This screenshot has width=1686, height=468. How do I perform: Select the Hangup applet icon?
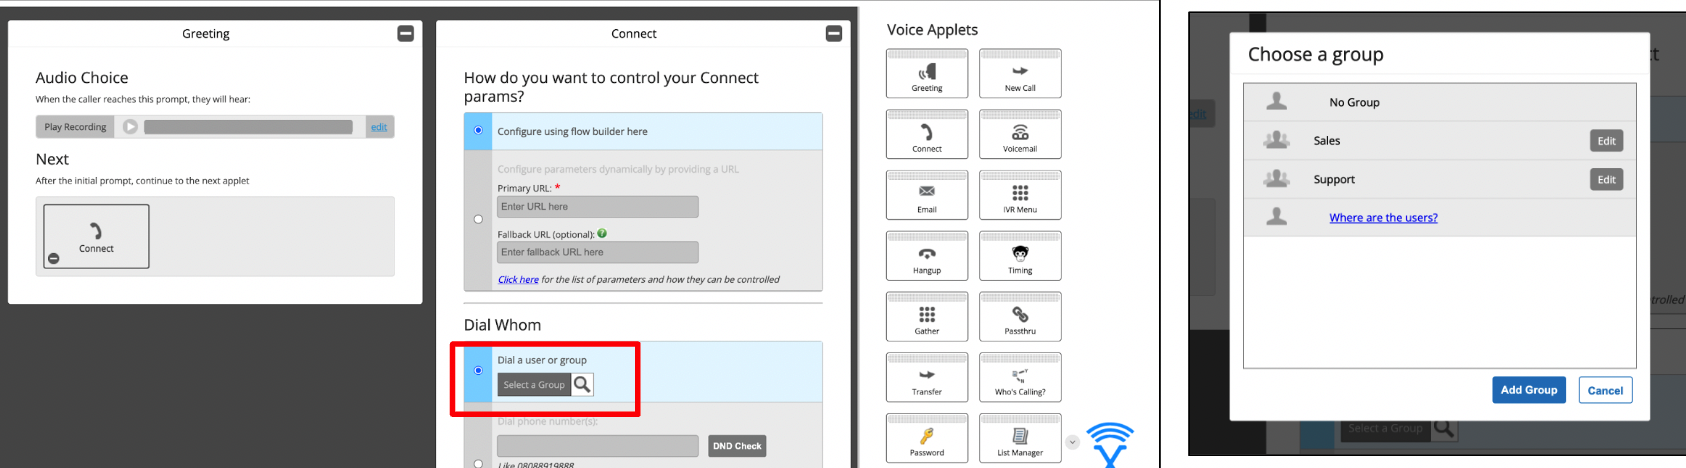coord(926,257)
